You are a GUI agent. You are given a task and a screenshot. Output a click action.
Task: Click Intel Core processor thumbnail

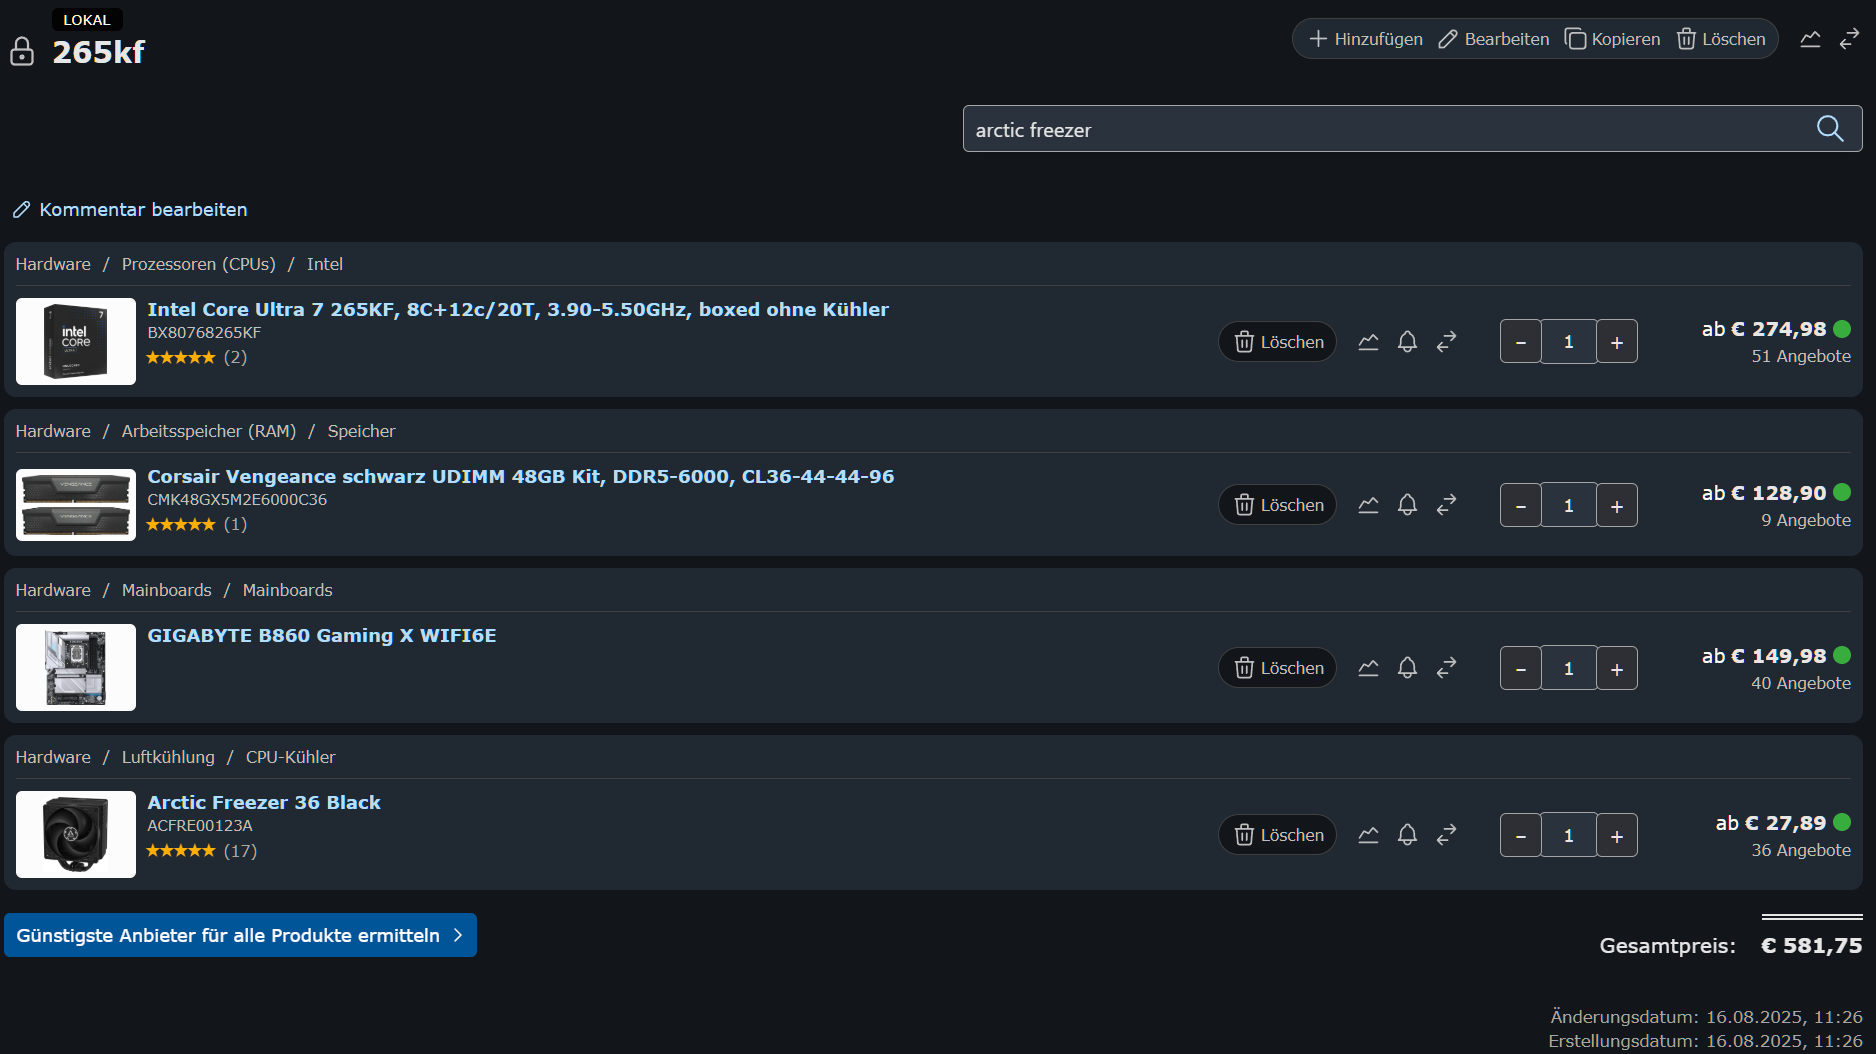[x=76, y=341]
